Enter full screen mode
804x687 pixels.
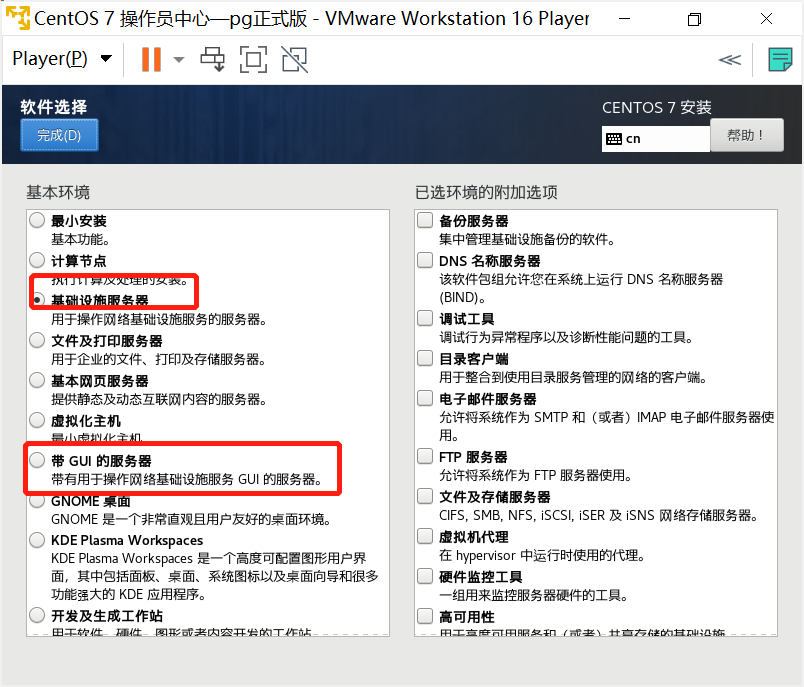[x=253, y=59]
